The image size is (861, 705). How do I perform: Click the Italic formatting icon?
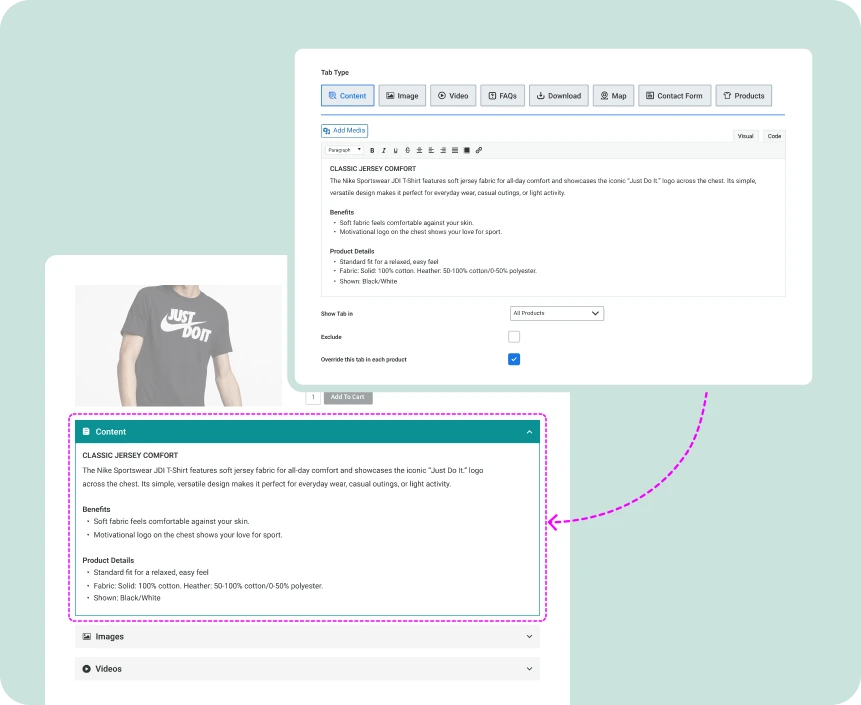click(383, 150)
